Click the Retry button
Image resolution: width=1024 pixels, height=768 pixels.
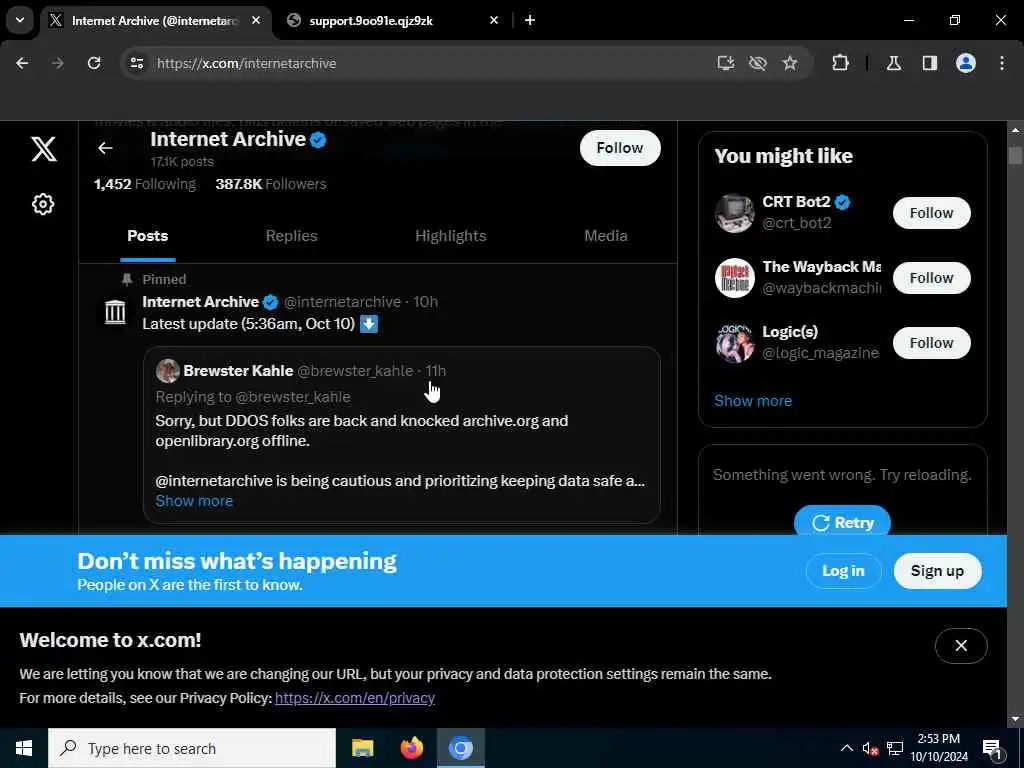[842, 522]
